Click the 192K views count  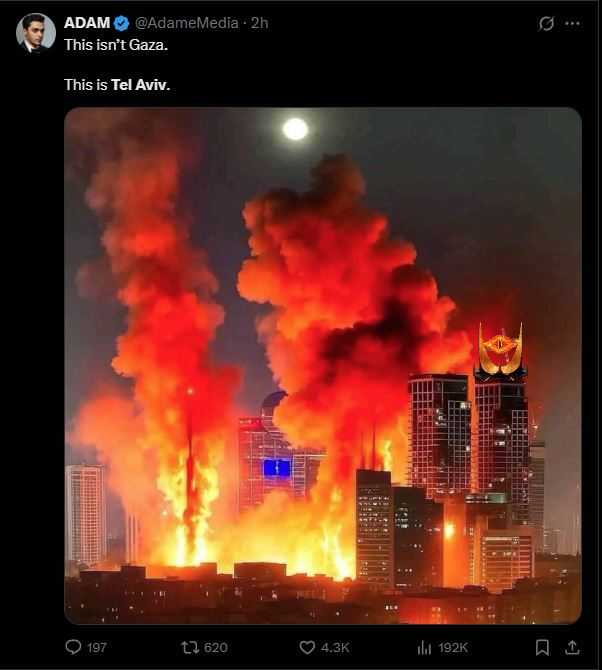(452, 648)
